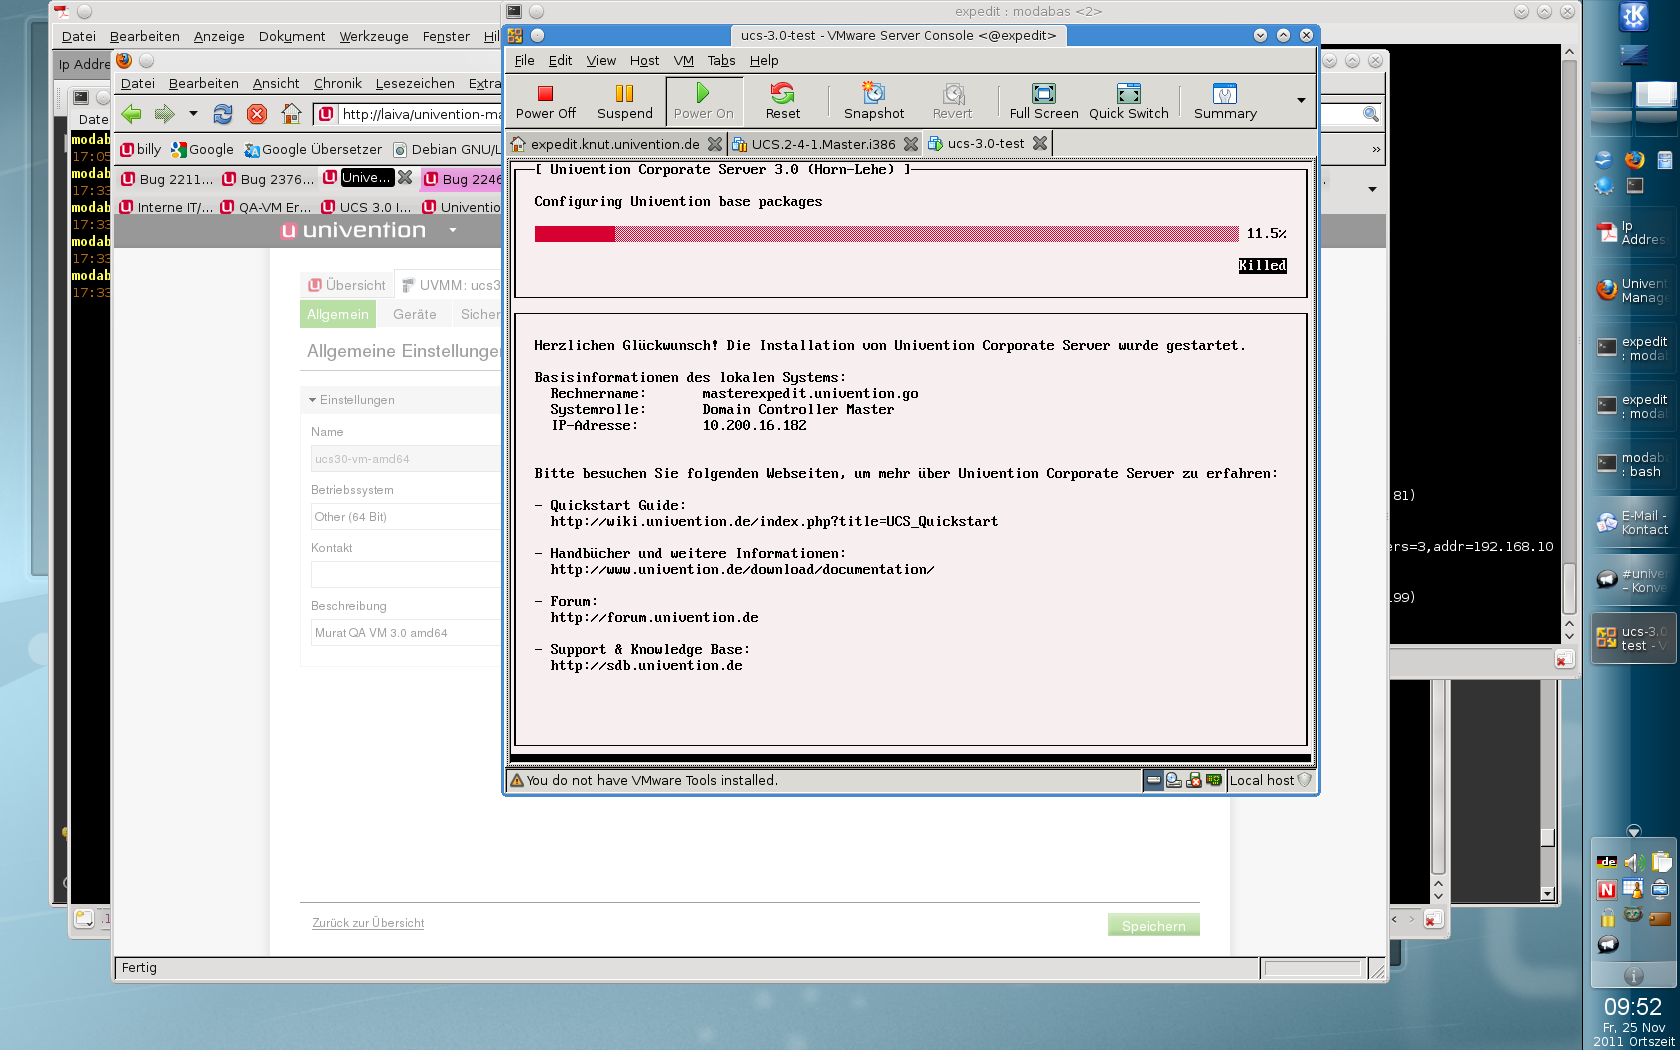
Task: Click the Firefox home icon
Action: point(291,114)
